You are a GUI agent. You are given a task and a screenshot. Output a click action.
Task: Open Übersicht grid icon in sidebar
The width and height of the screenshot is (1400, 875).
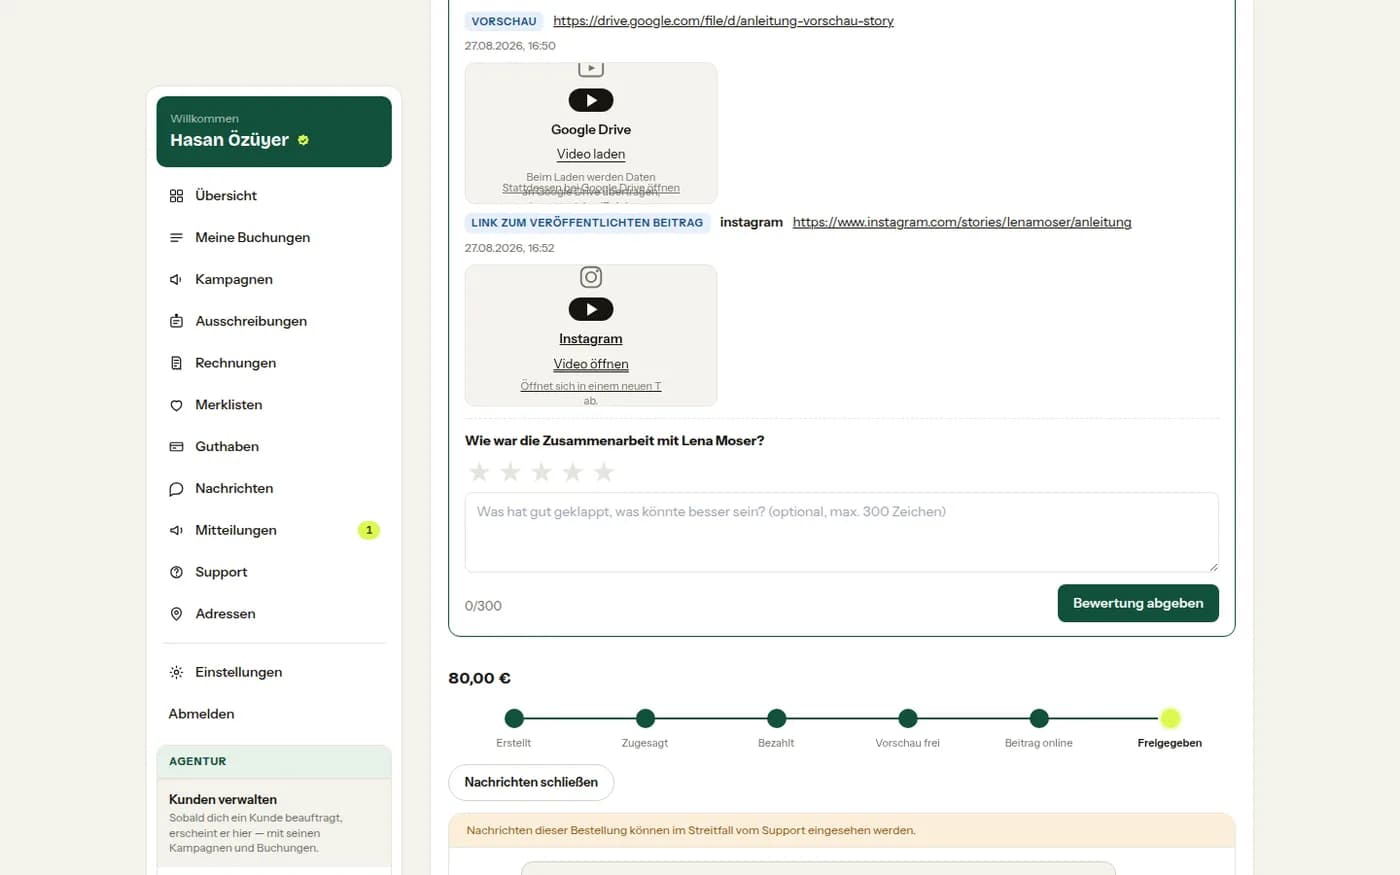(x=176, y=196)
